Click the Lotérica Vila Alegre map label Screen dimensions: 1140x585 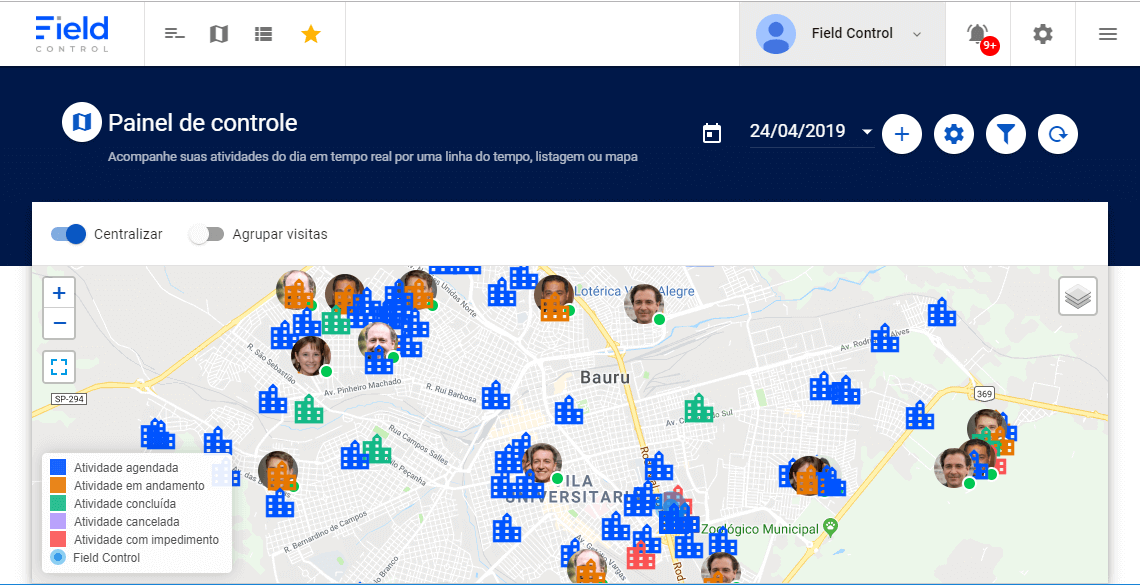coord(634,291)
